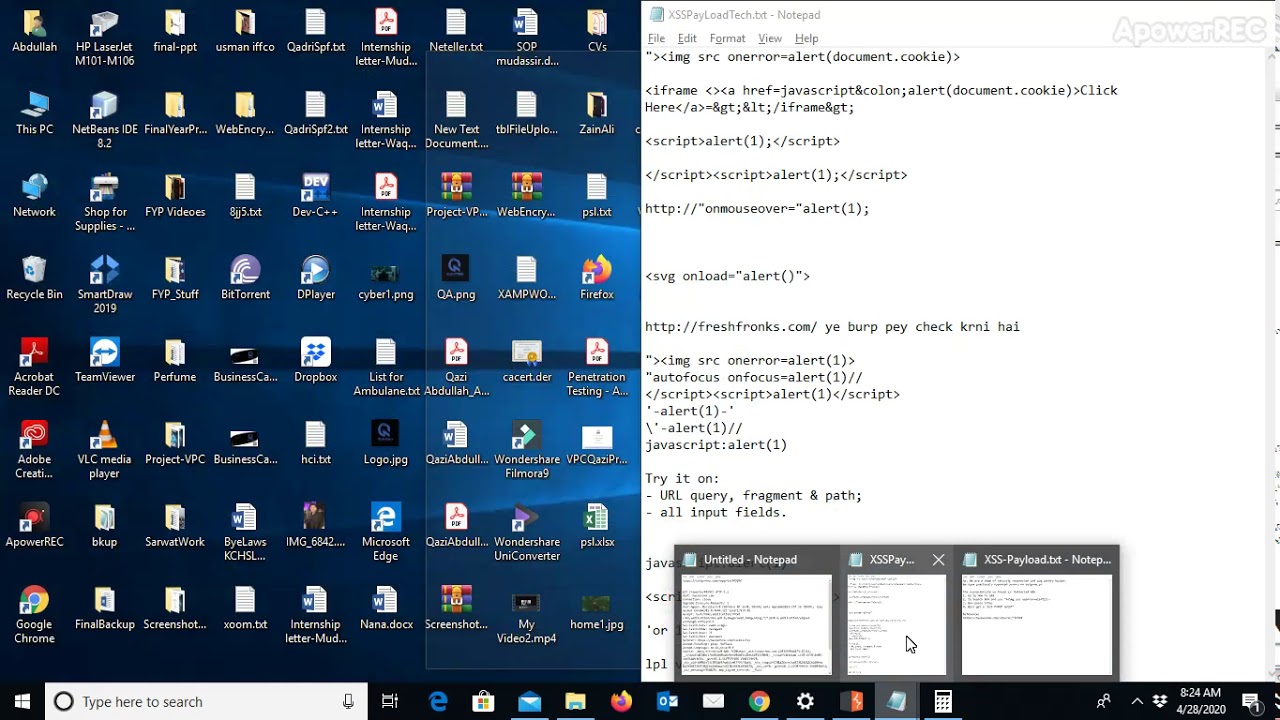Open the Nana.docx Word document
Screen dimensions: 1280x720
pyautogui.click(x=385, y=608)
